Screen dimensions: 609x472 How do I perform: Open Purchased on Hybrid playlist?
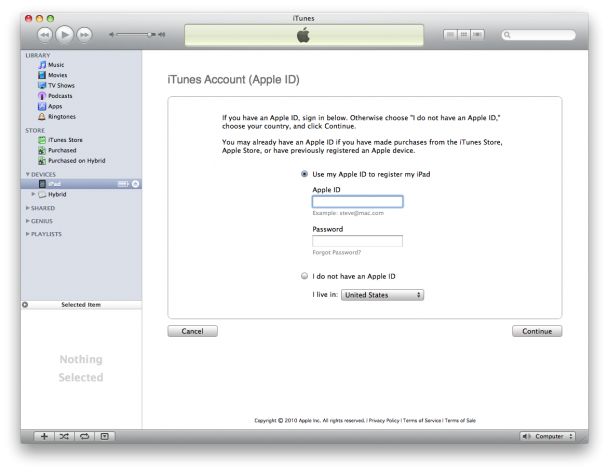[x=77, y=160]
